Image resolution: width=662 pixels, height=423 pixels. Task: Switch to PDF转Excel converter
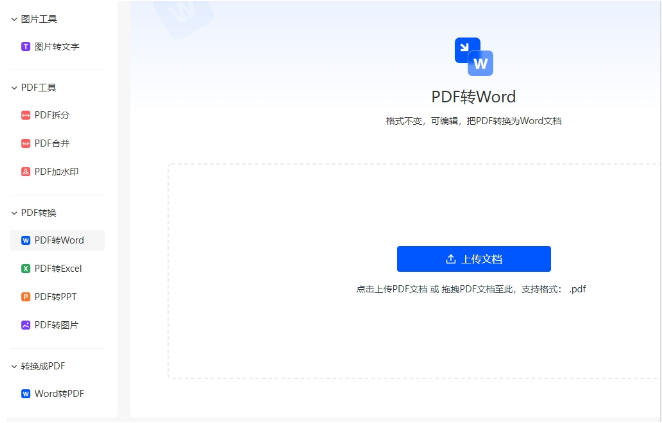coord(57,268)
